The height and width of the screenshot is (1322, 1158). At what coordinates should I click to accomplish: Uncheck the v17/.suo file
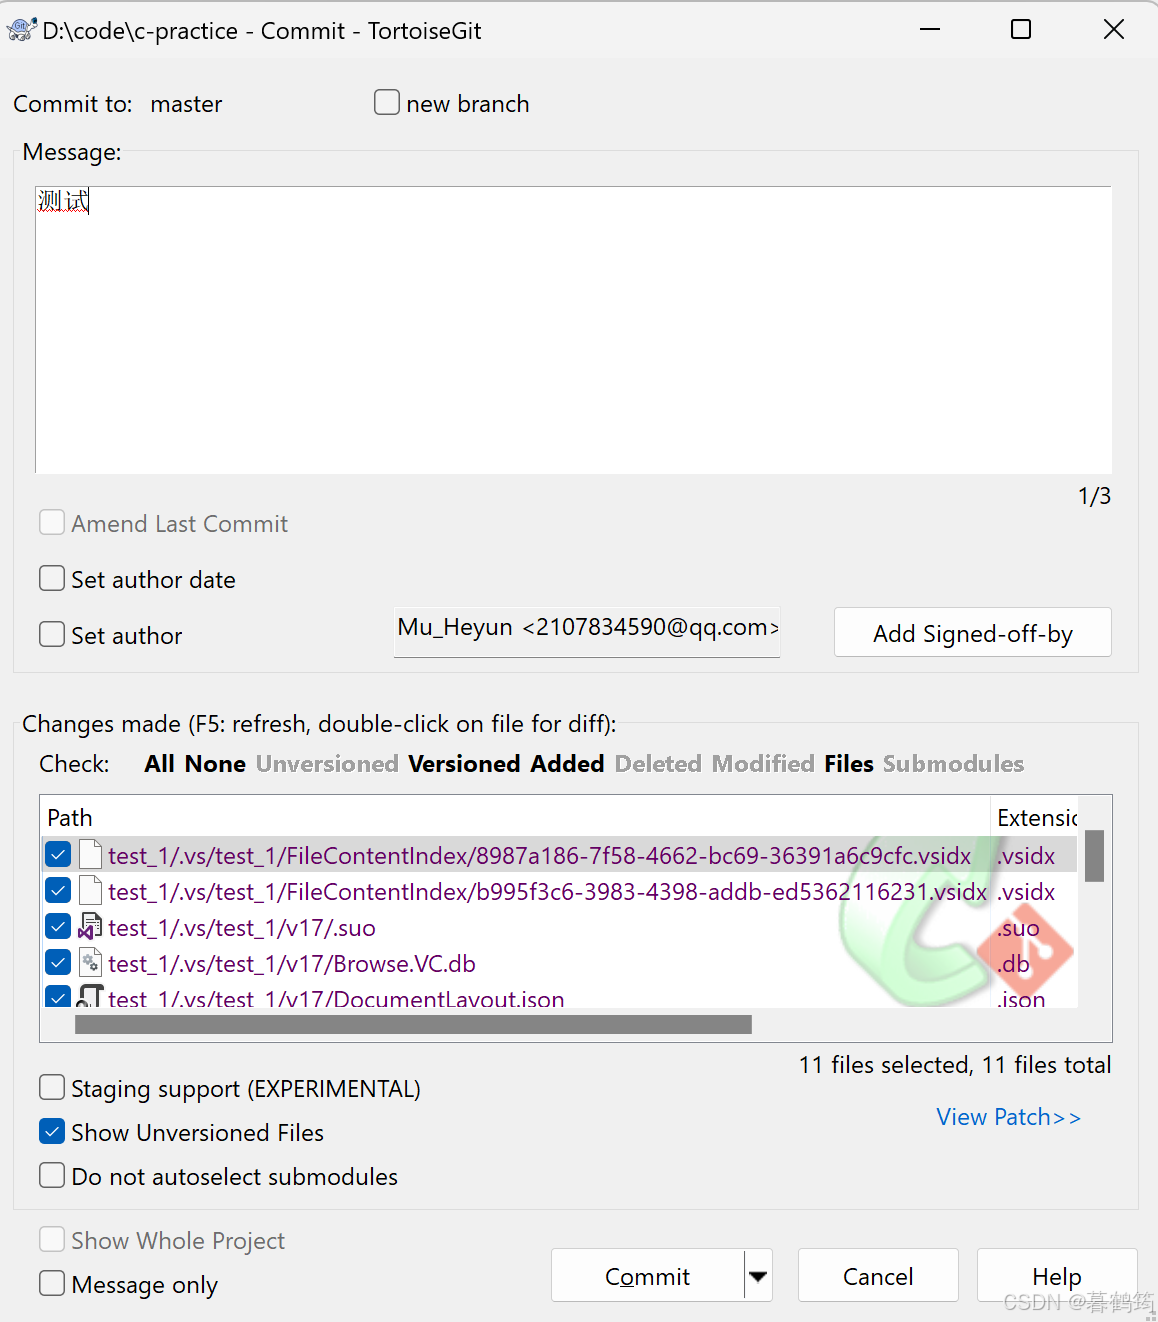click(58, 927)
